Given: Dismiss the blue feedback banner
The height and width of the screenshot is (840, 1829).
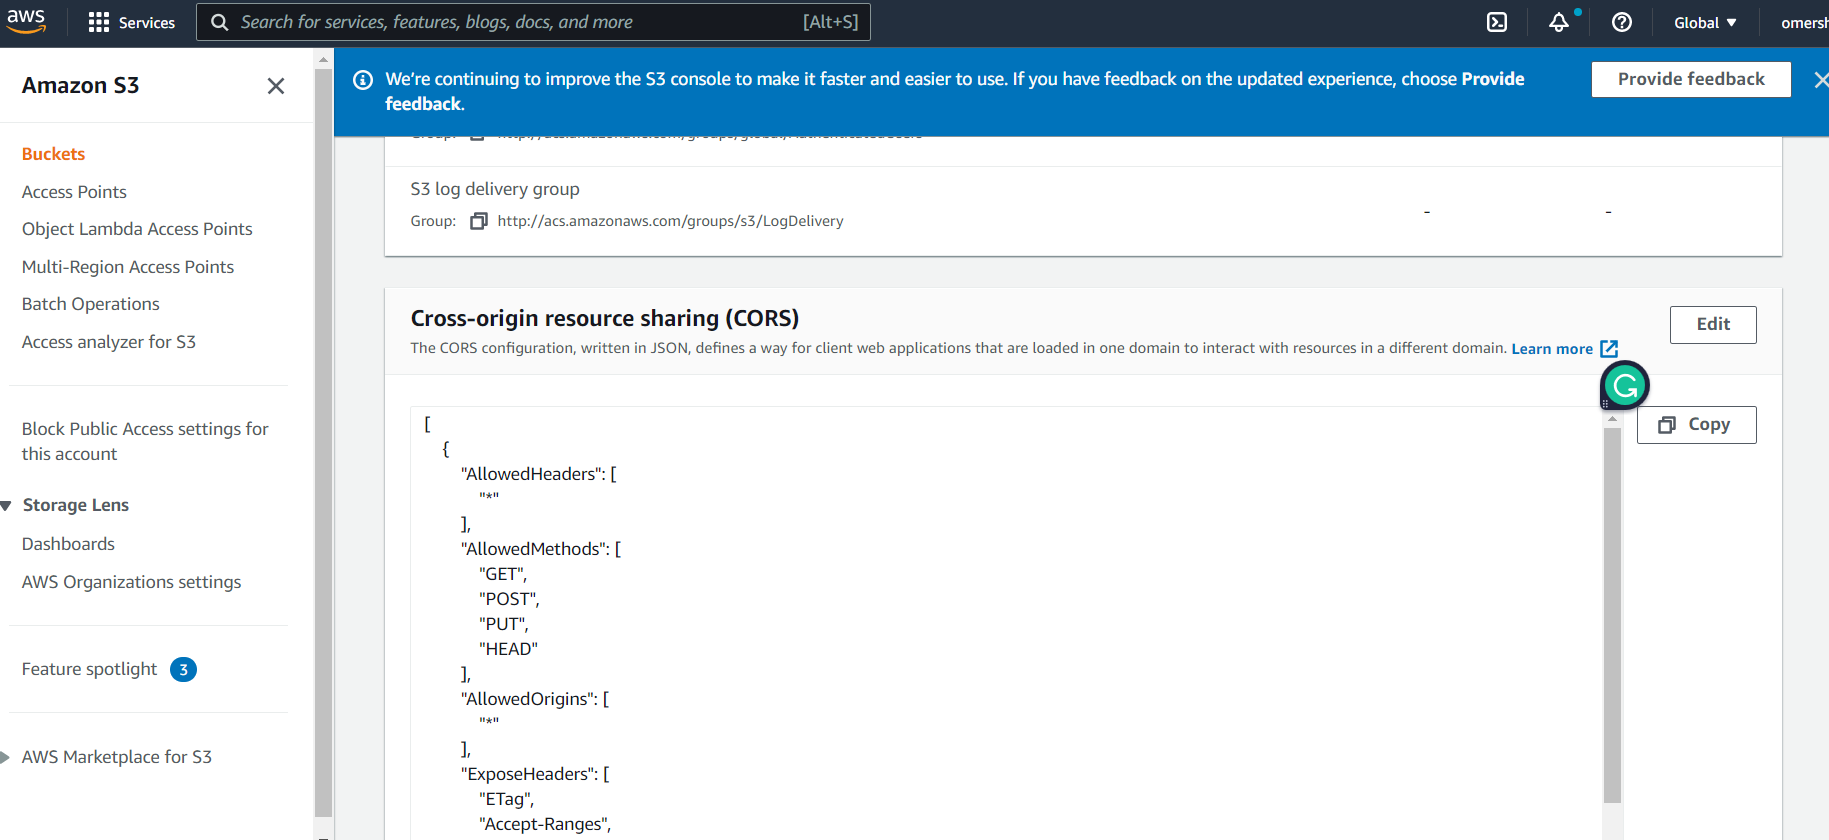Looking at the screenshot, I should click(1821, 80).
